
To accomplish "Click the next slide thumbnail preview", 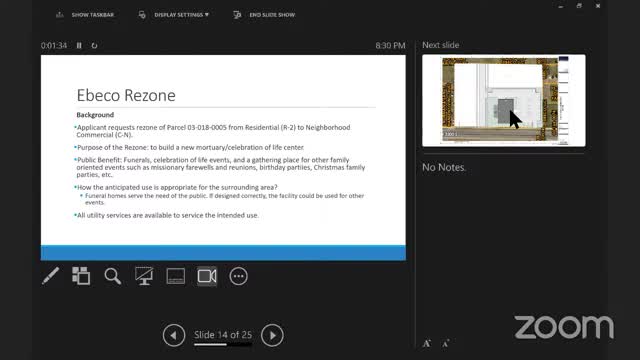I will pyautogui.click(x=504, y=100).
